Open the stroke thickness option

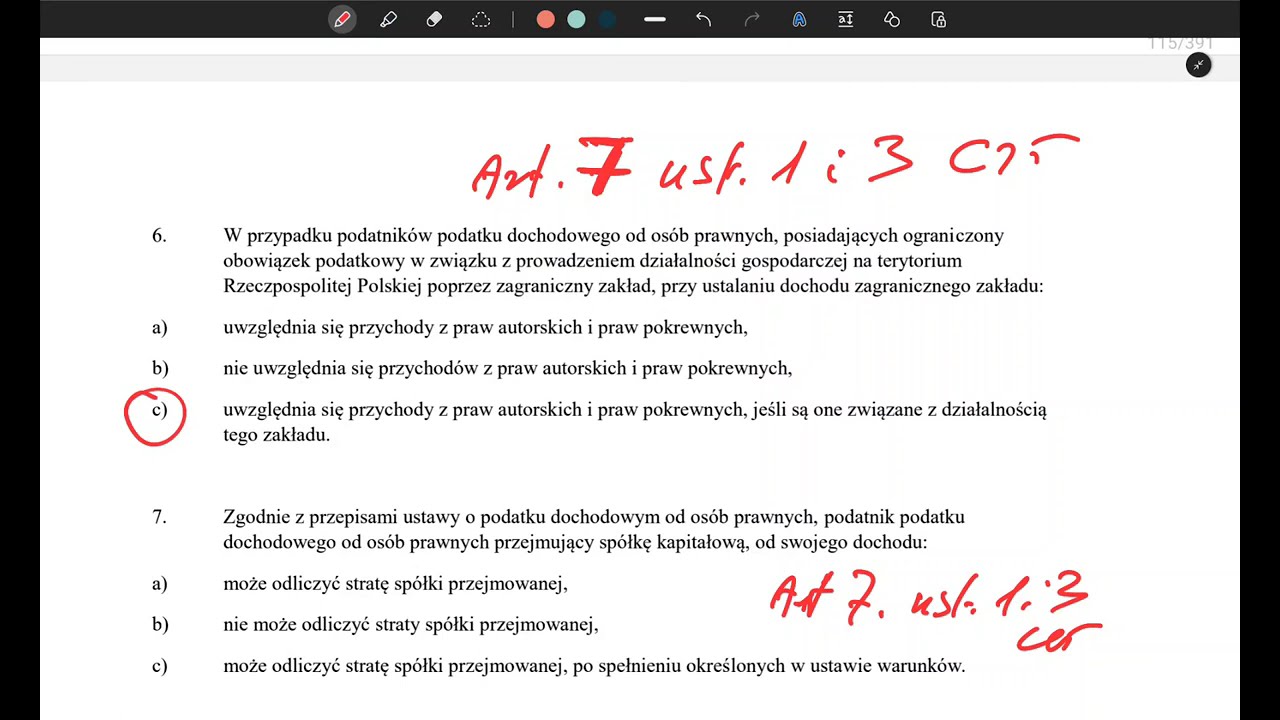pyautogui.click(x=655, y=19)
